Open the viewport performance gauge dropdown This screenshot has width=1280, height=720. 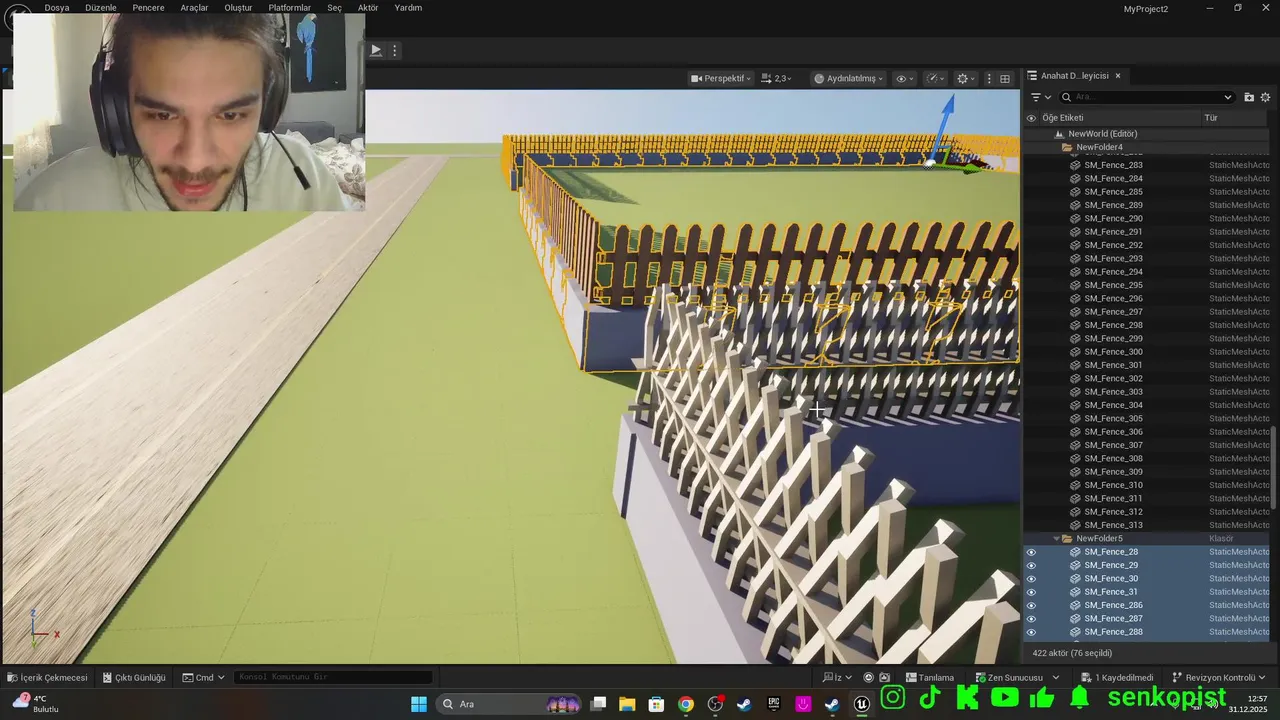936,78
